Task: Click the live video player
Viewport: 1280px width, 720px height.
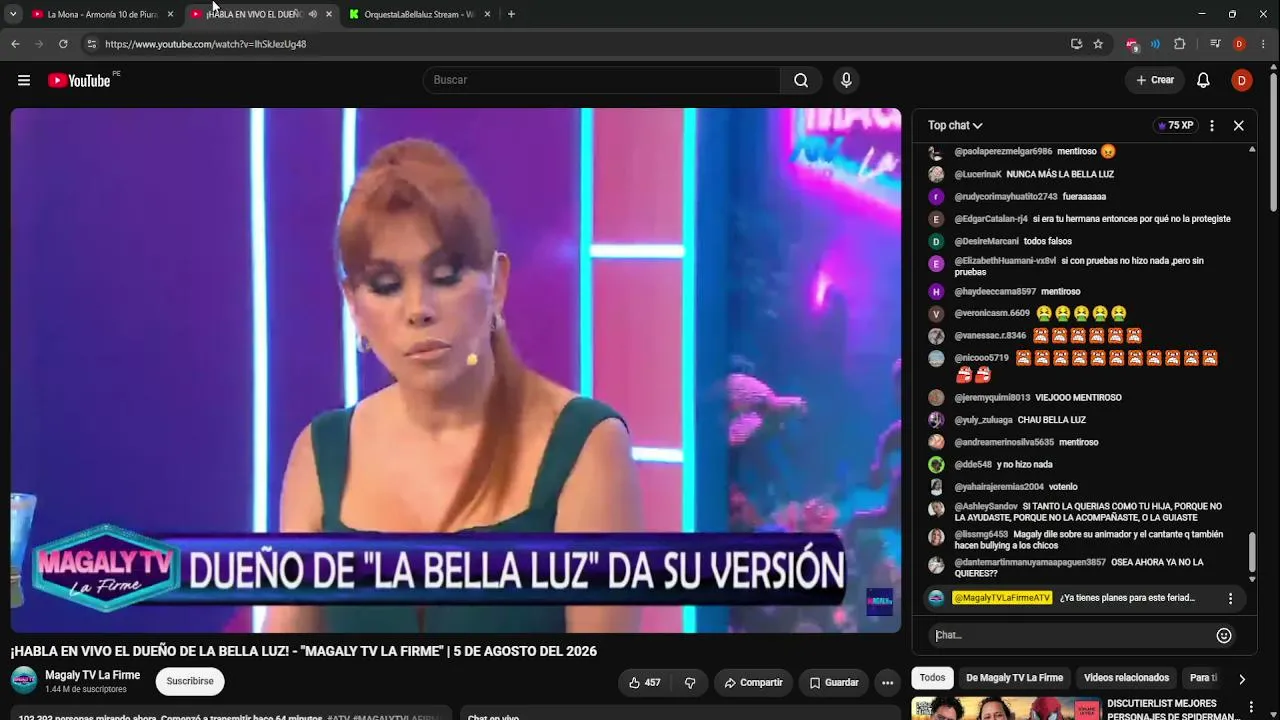Action: tap(455, 370)
